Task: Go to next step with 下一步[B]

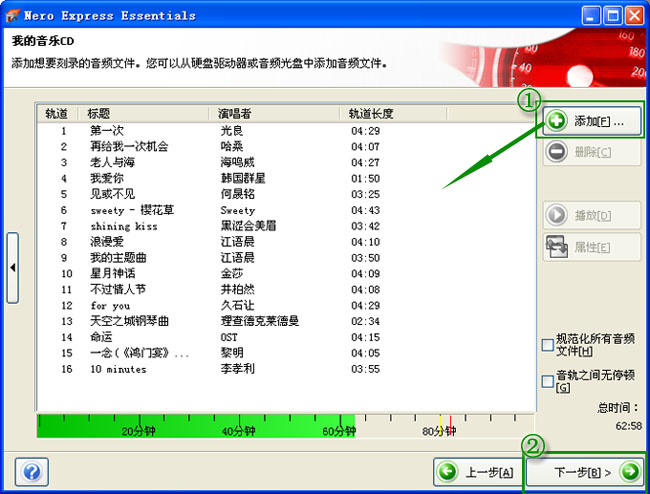Action: [585, 472]
